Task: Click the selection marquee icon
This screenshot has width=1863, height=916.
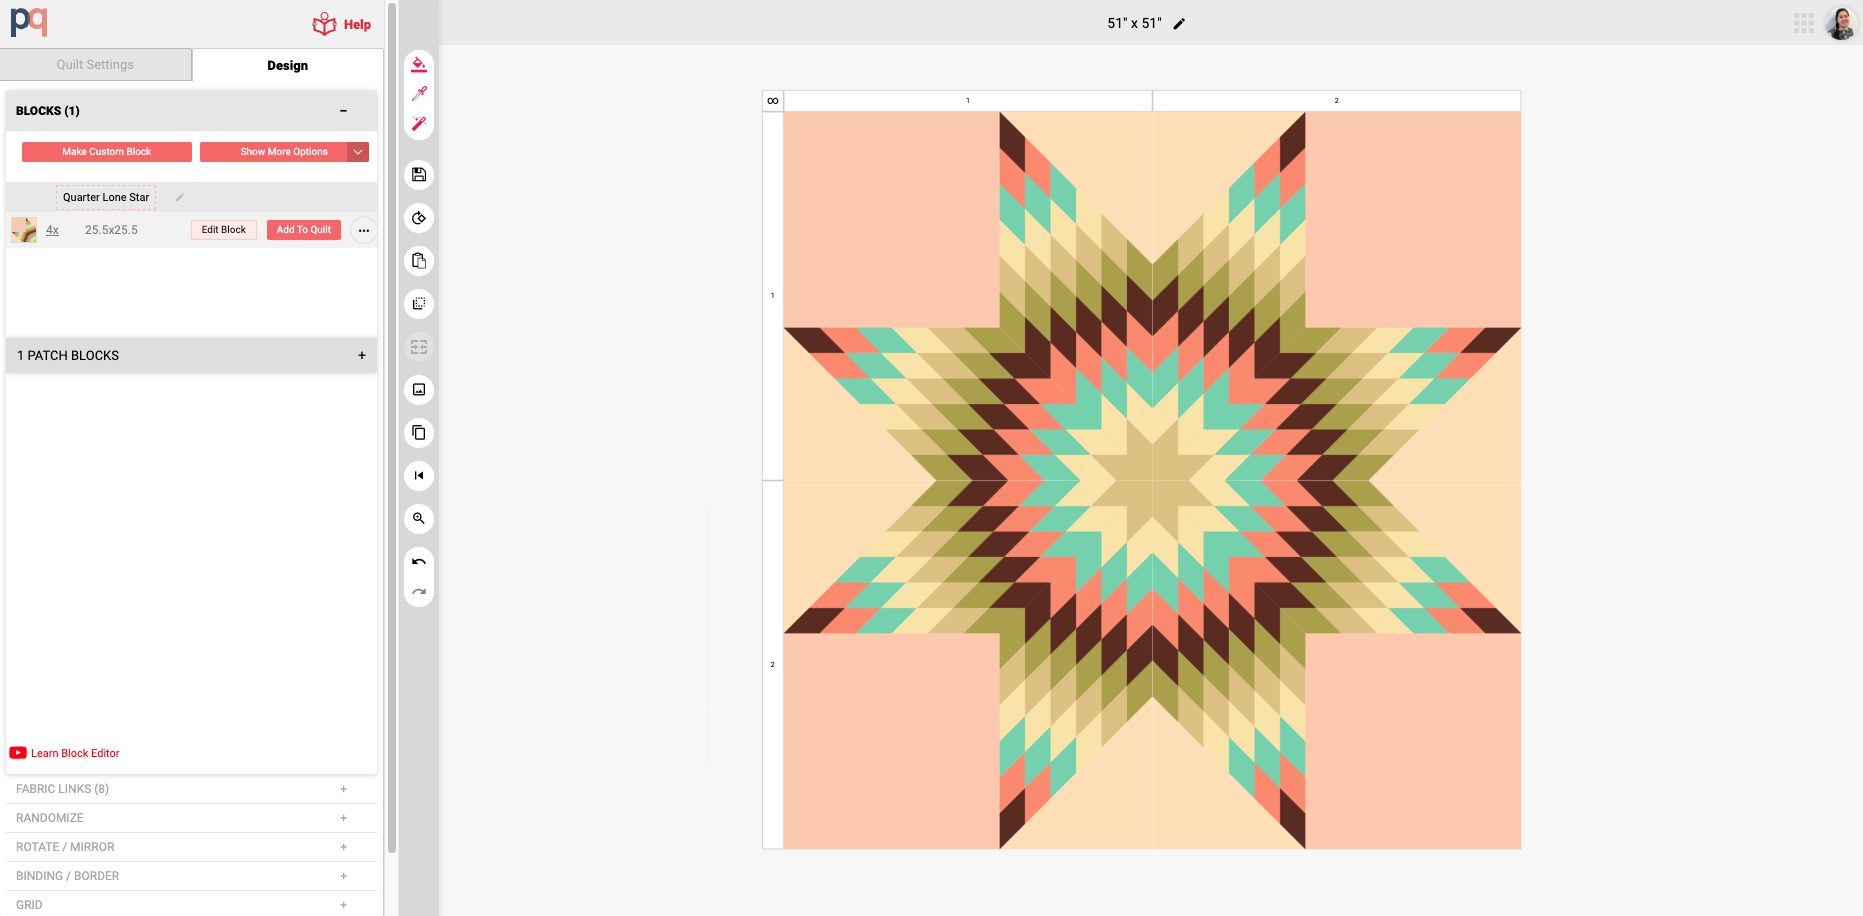Action: click(419, 304)
